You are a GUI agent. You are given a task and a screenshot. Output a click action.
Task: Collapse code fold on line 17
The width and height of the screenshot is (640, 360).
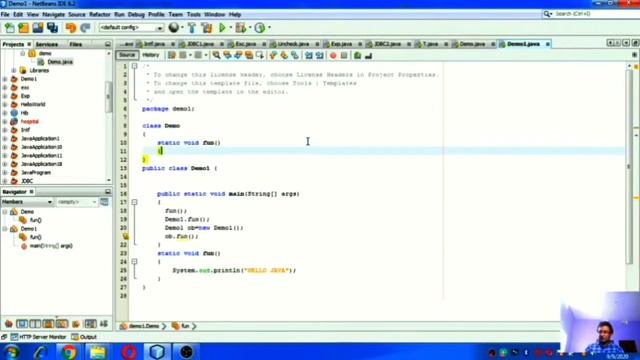pyautogui.click(x=134, y=202)
